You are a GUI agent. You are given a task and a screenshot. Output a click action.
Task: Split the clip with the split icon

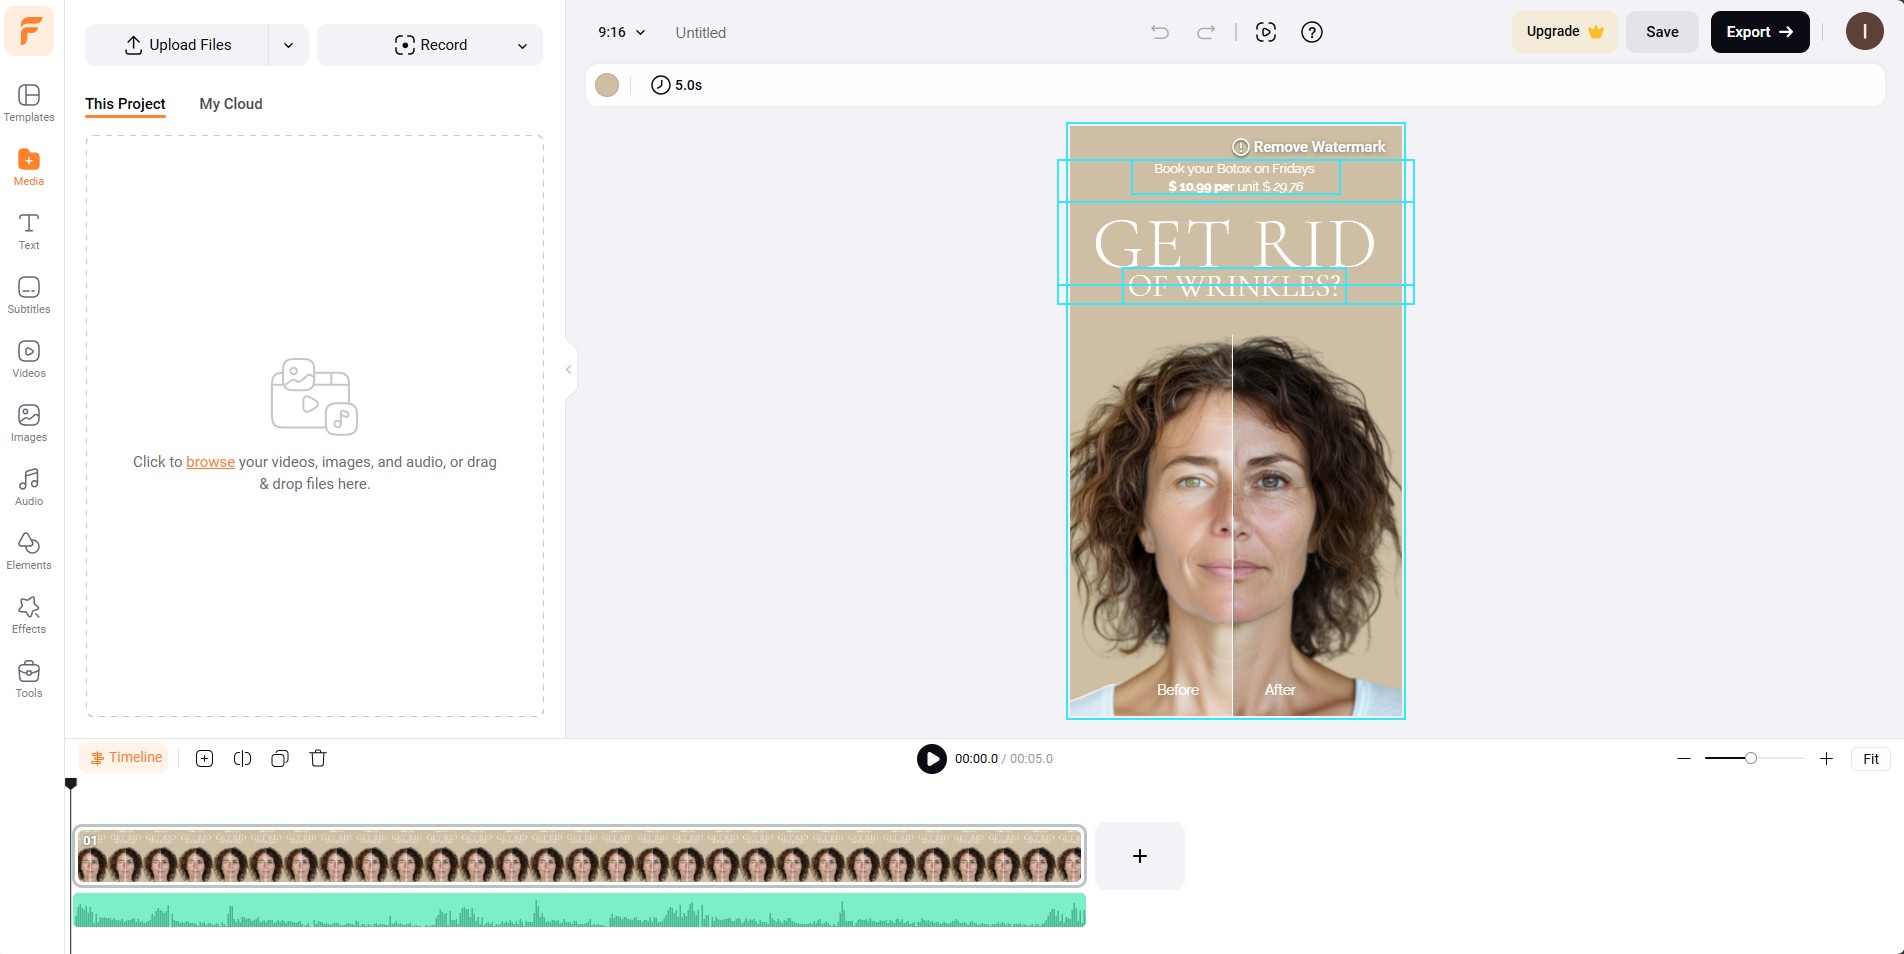click(x=242, y=758)
